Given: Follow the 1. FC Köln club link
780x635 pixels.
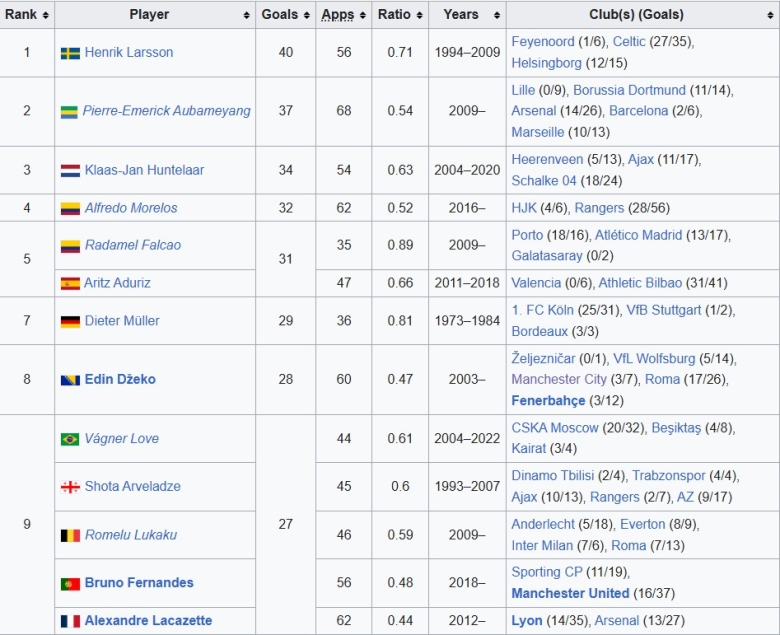Looking at the screenshot, I should coord(543,310).
